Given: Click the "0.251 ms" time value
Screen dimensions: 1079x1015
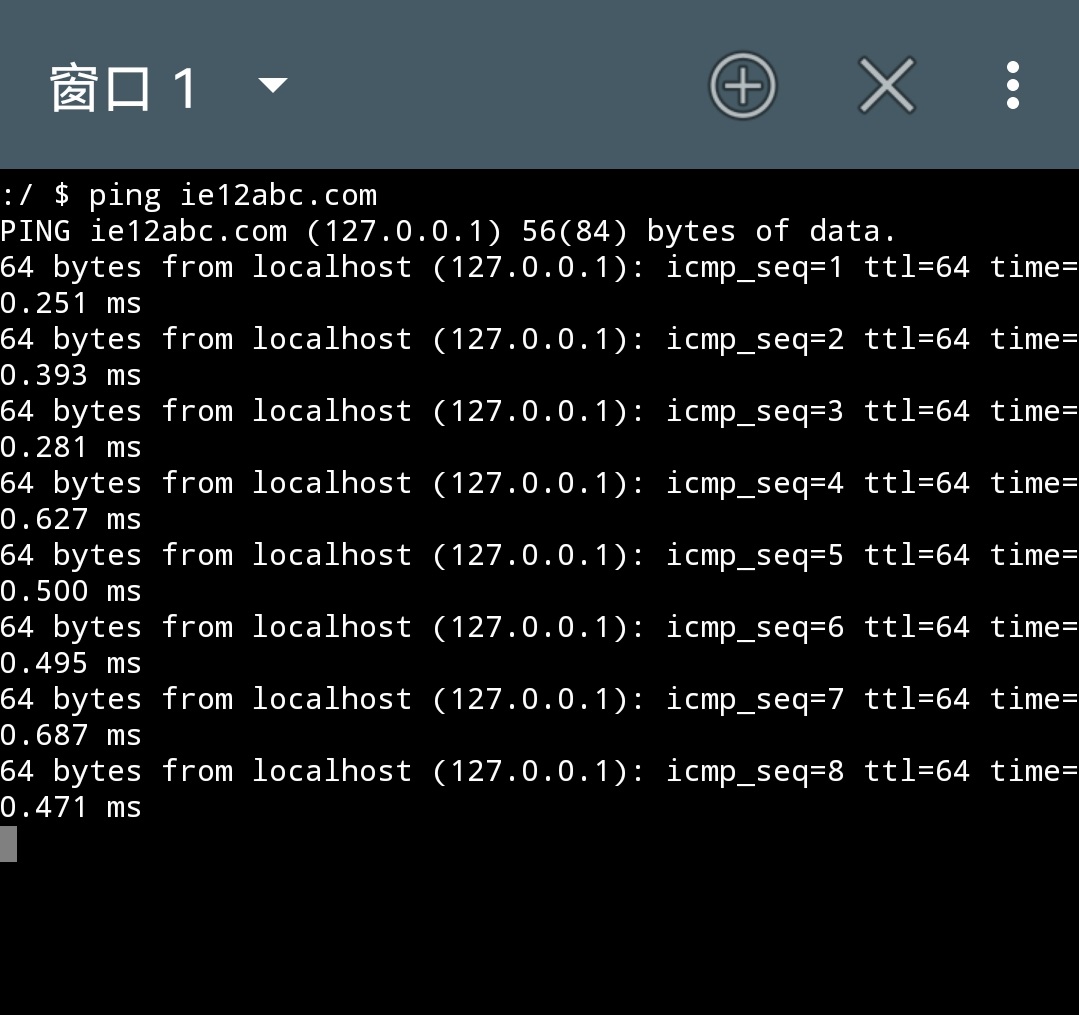Looking at the screenshot, I should (71, 303).
